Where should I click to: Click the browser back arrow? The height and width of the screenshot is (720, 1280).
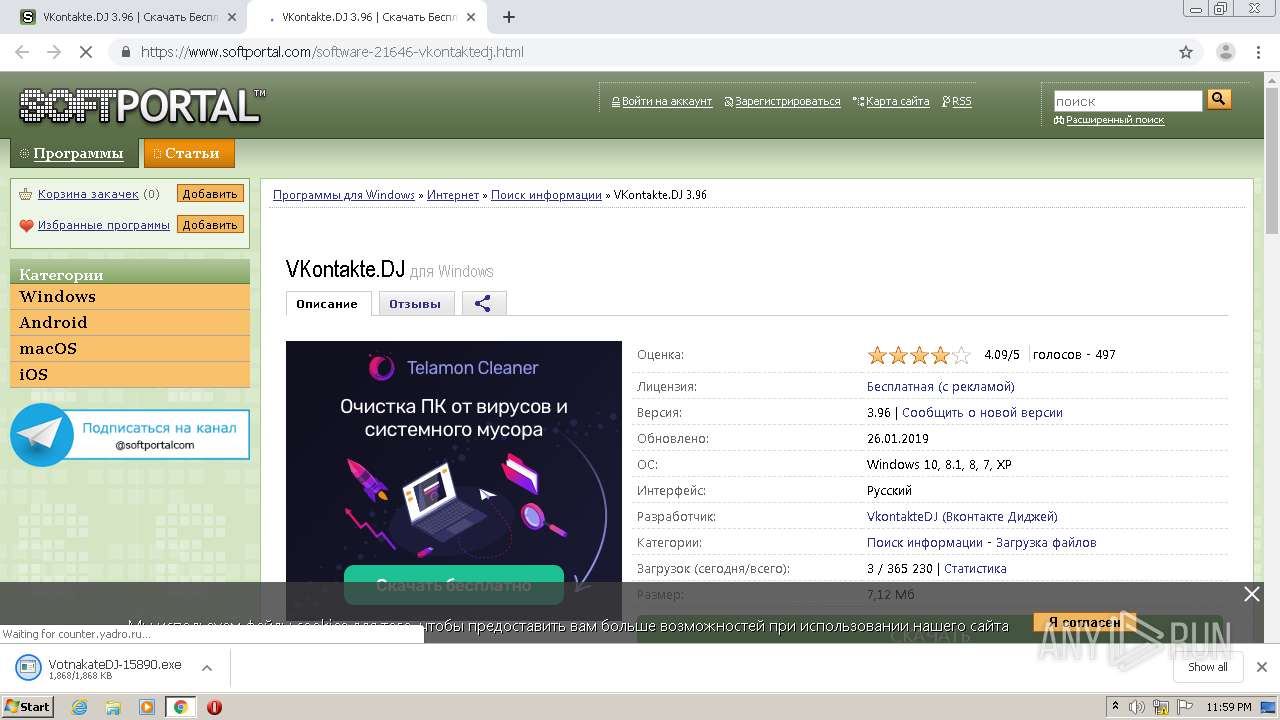click(x=22, y=52)
